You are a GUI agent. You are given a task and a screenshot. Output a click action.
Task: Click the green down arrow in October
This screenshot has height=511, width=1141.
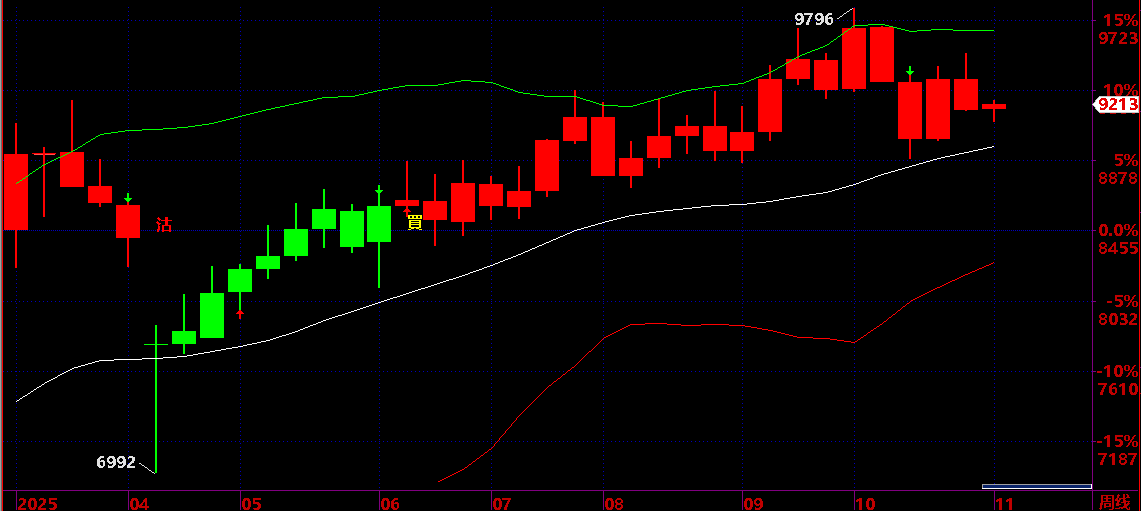click(910, 71)
